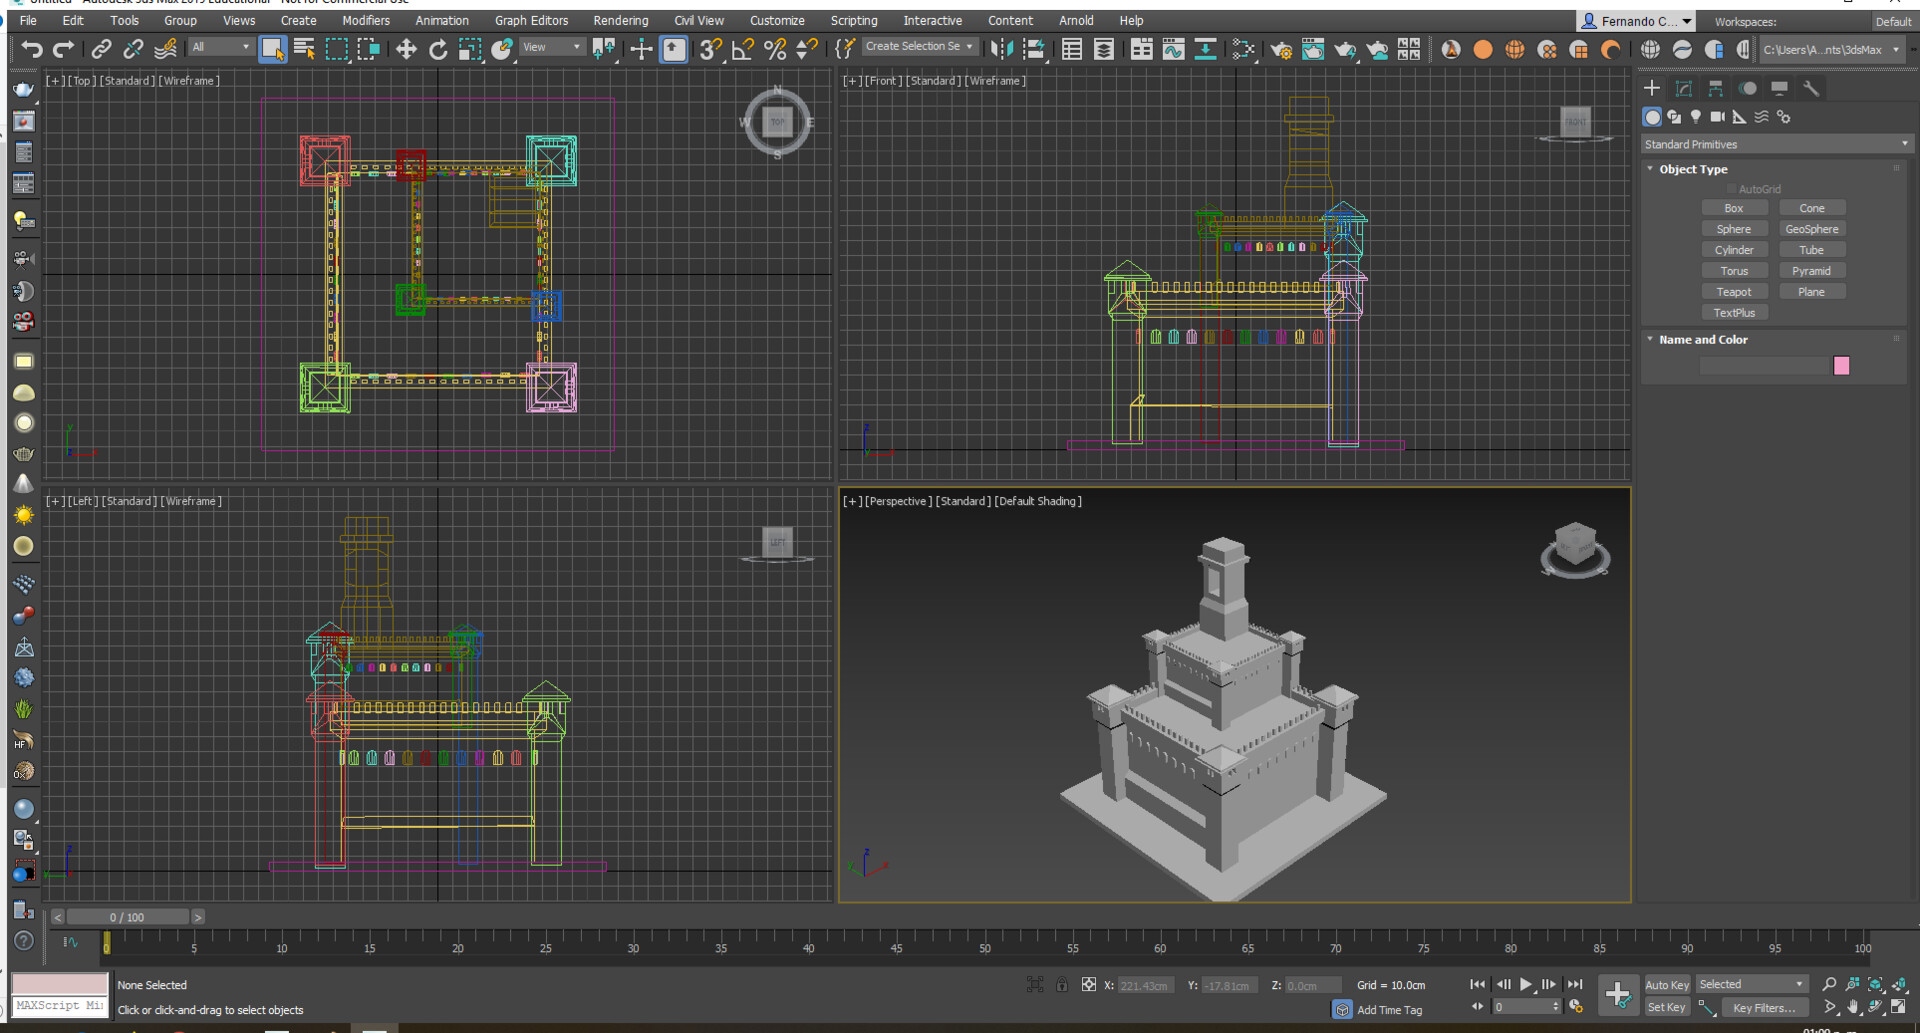The width and height of the screenshot is (1920, 1033).
Task: Toggle the AutoGrid checkbox
Action: click(1732, 189)
